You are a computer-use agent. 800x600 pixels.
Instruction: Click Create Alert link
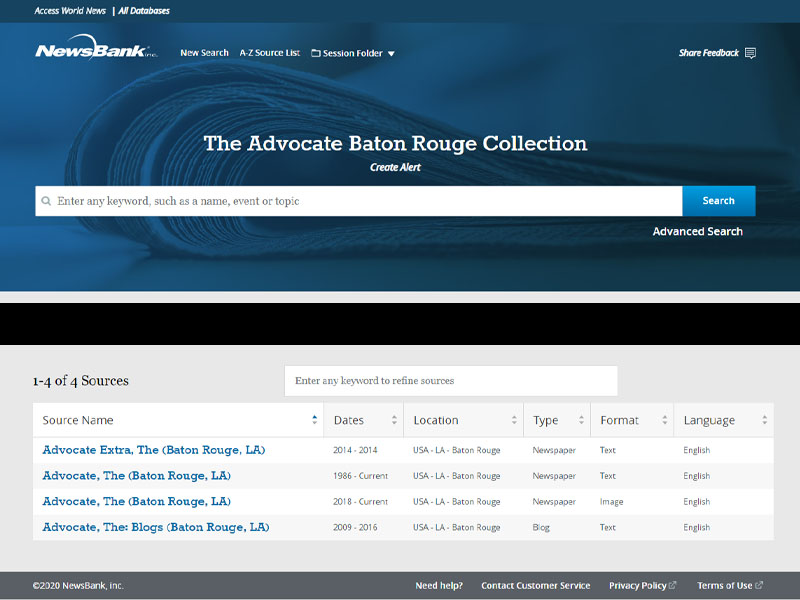click(395, 167)
